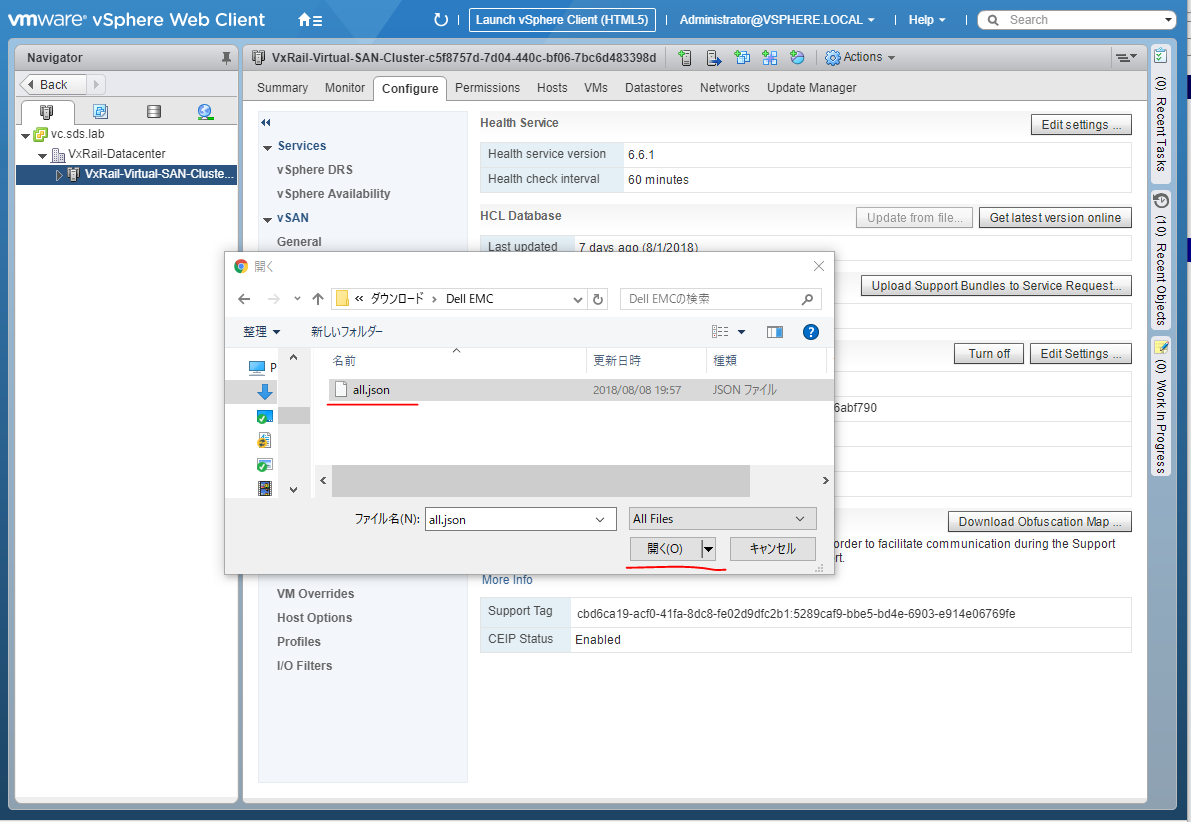Image resolution: width=1191 pixels, height=822 pixels.
Task: Select the Networking navigator icon
Action: coord(205,112)
